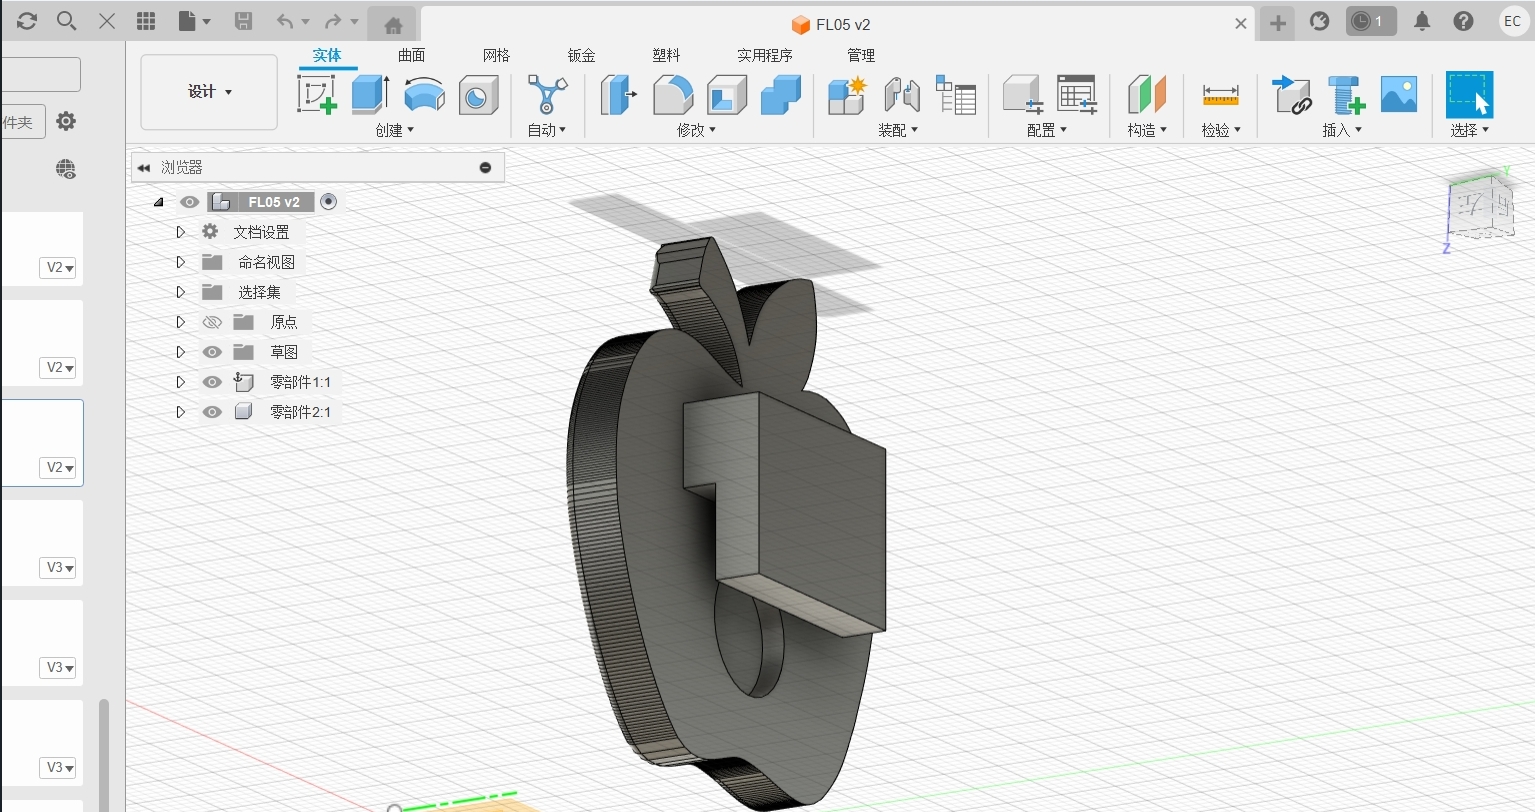Select the Fillet tool
Viewport: 1535px width, 812px height.
[x=673, y=96]
